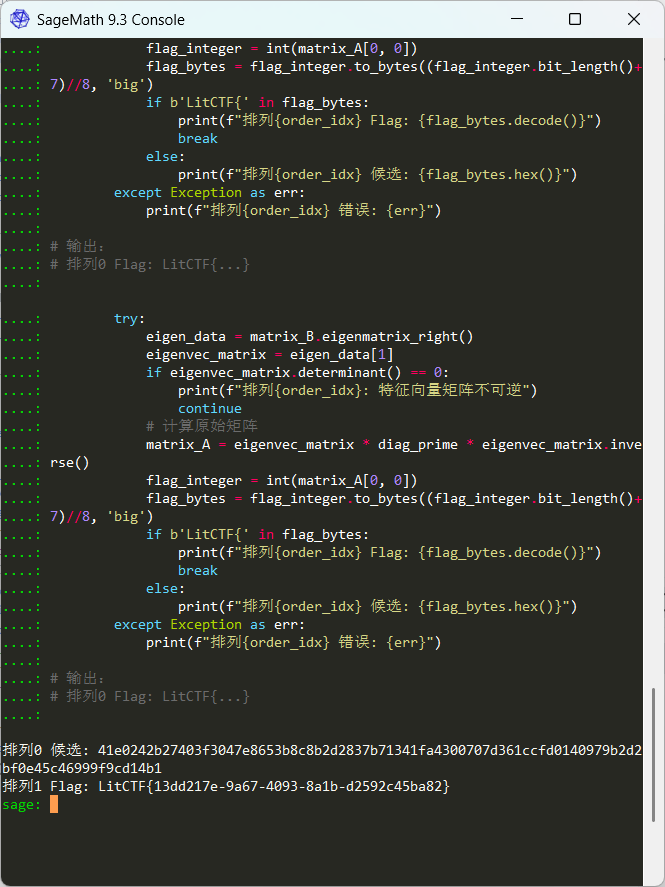Click the candidate hex line starting "排列0 候选: 41e0242b"
665x887 pixels.
pyautogui.click(x=322, y=751)
